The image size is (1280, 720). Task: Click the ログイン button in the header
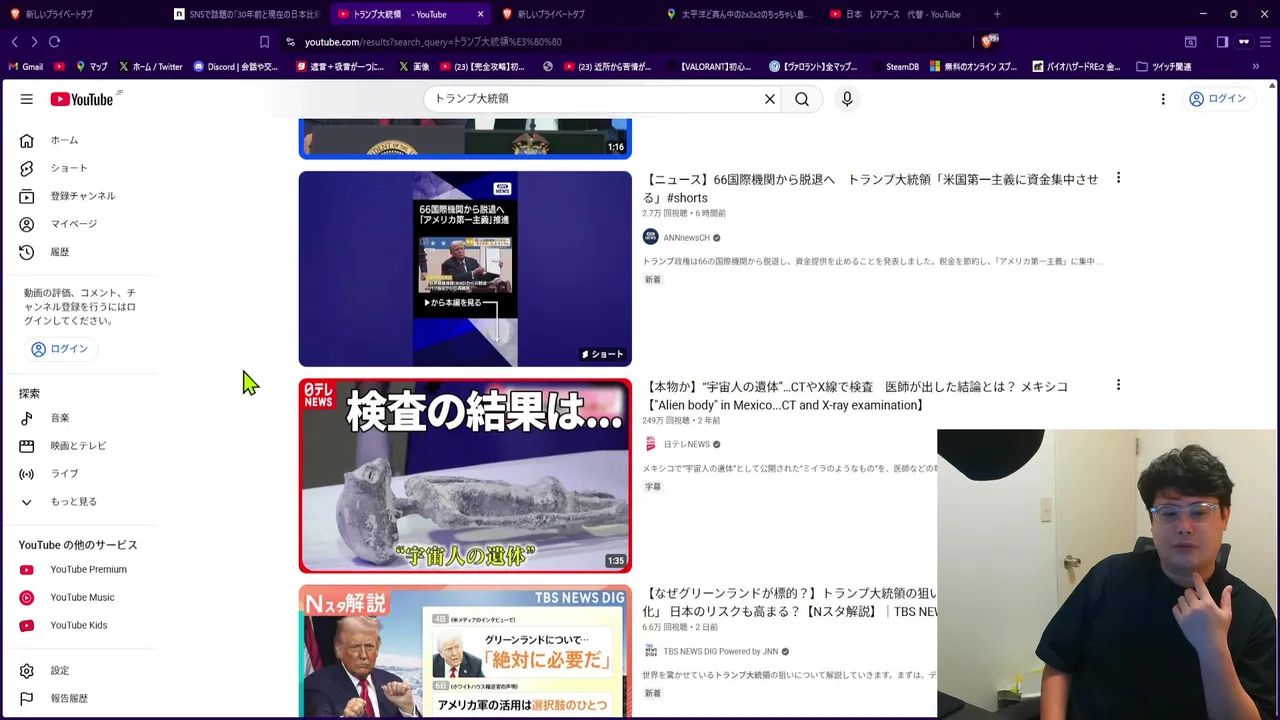(x=1217, y=99)
